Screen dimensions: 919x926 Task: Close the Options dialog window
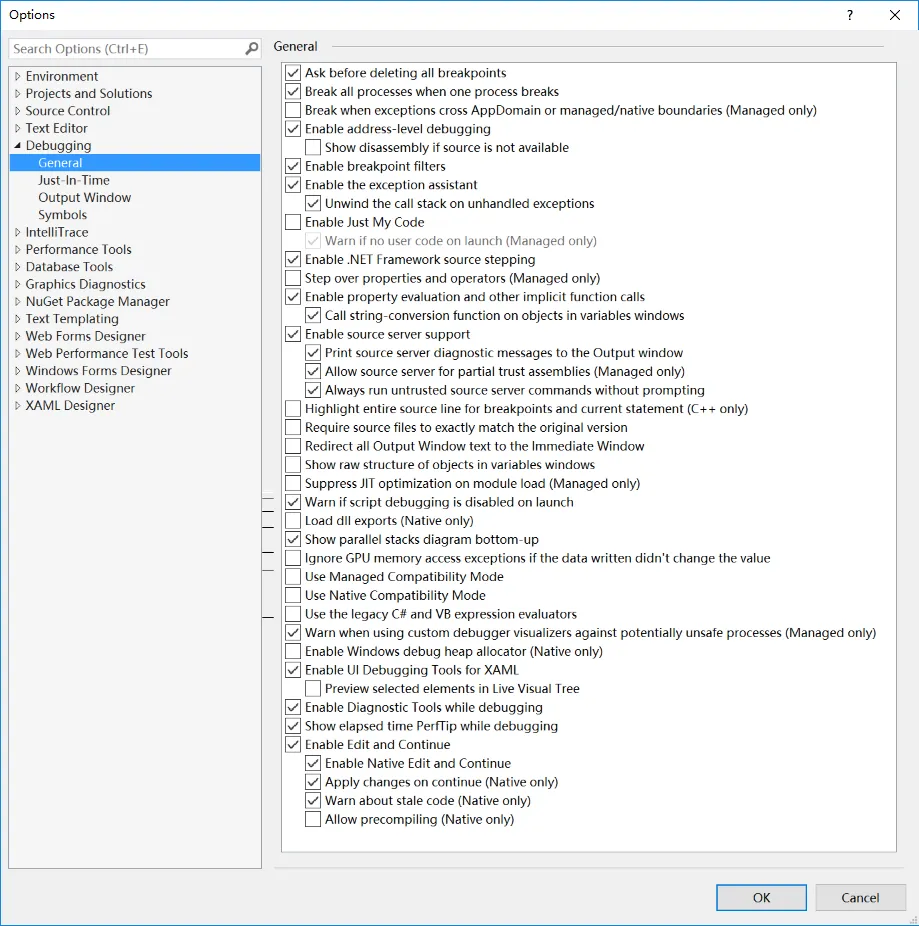pyautogui.click(x=895, y=15)
